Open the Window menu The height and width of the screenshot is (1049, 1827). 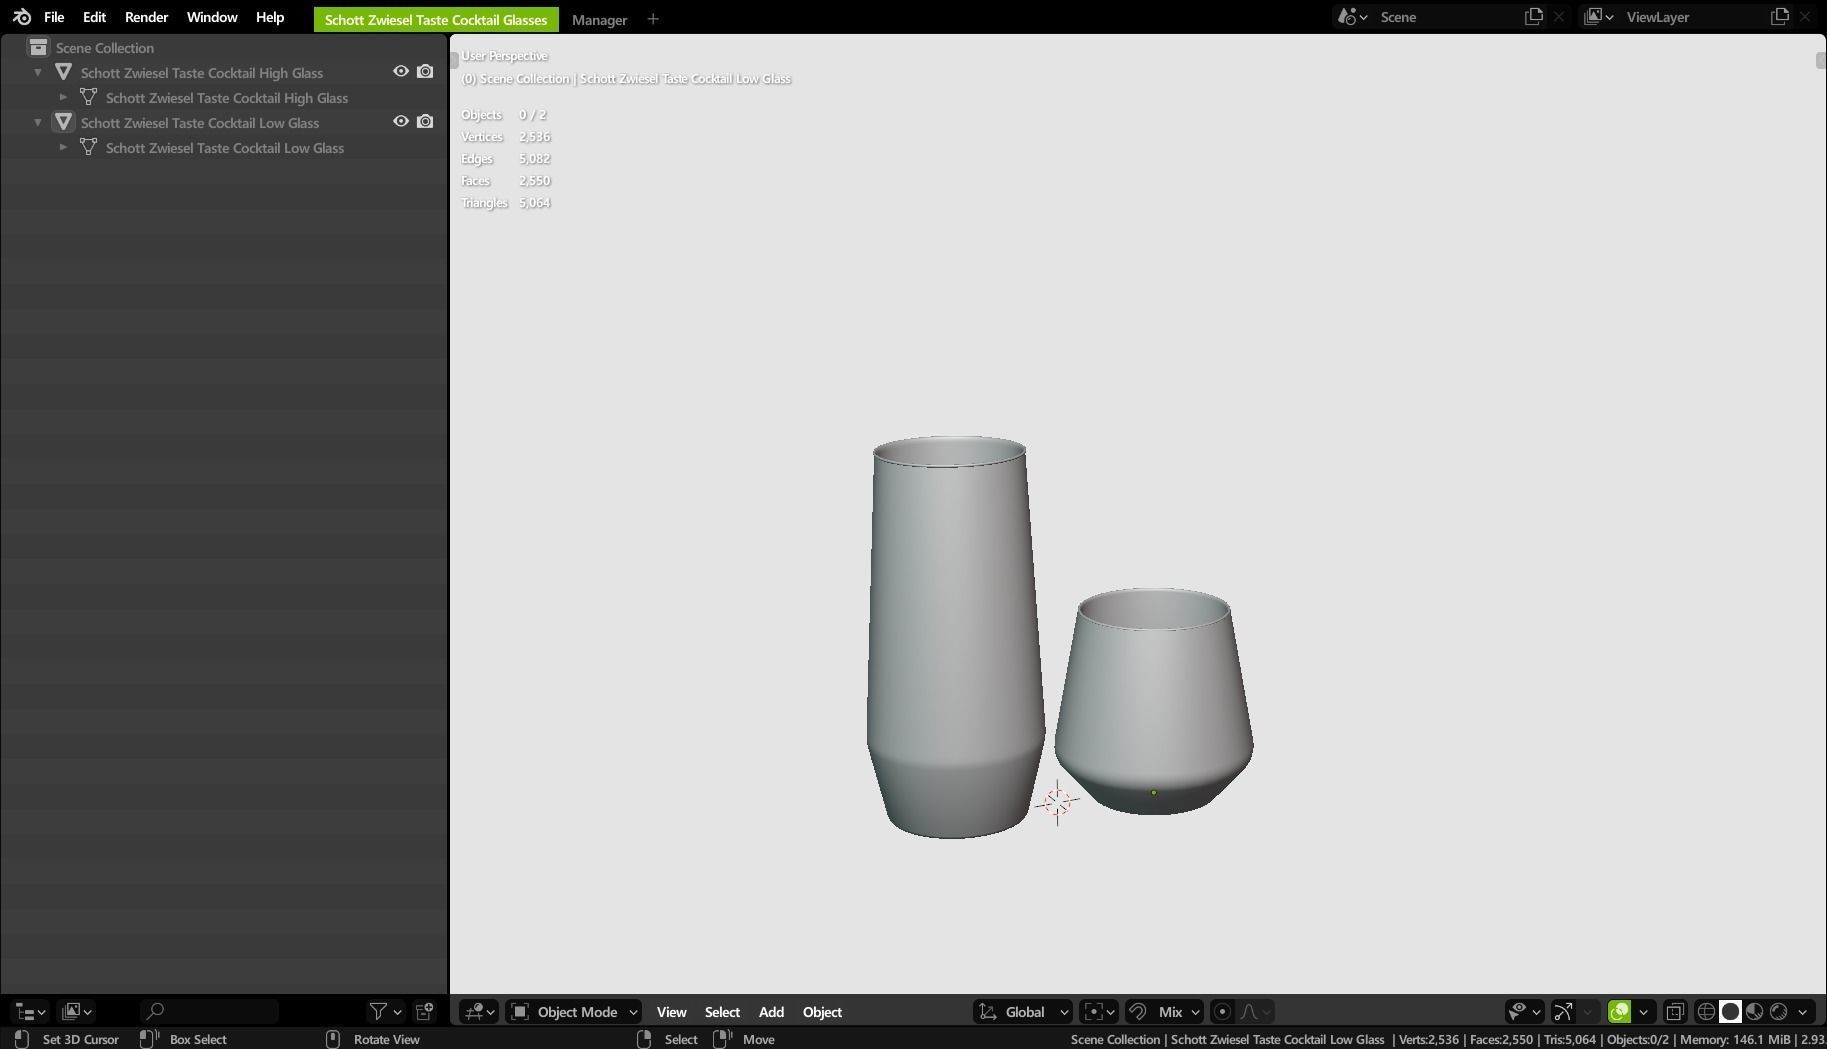tap(212, 17)
